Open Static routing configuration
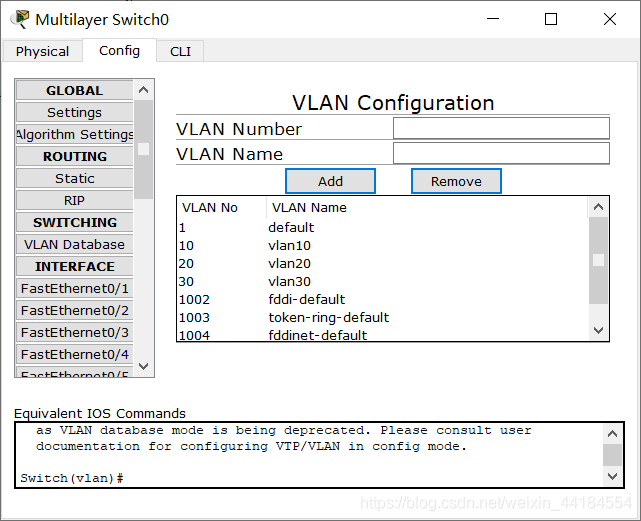The image size is (641, 521). 74,179
